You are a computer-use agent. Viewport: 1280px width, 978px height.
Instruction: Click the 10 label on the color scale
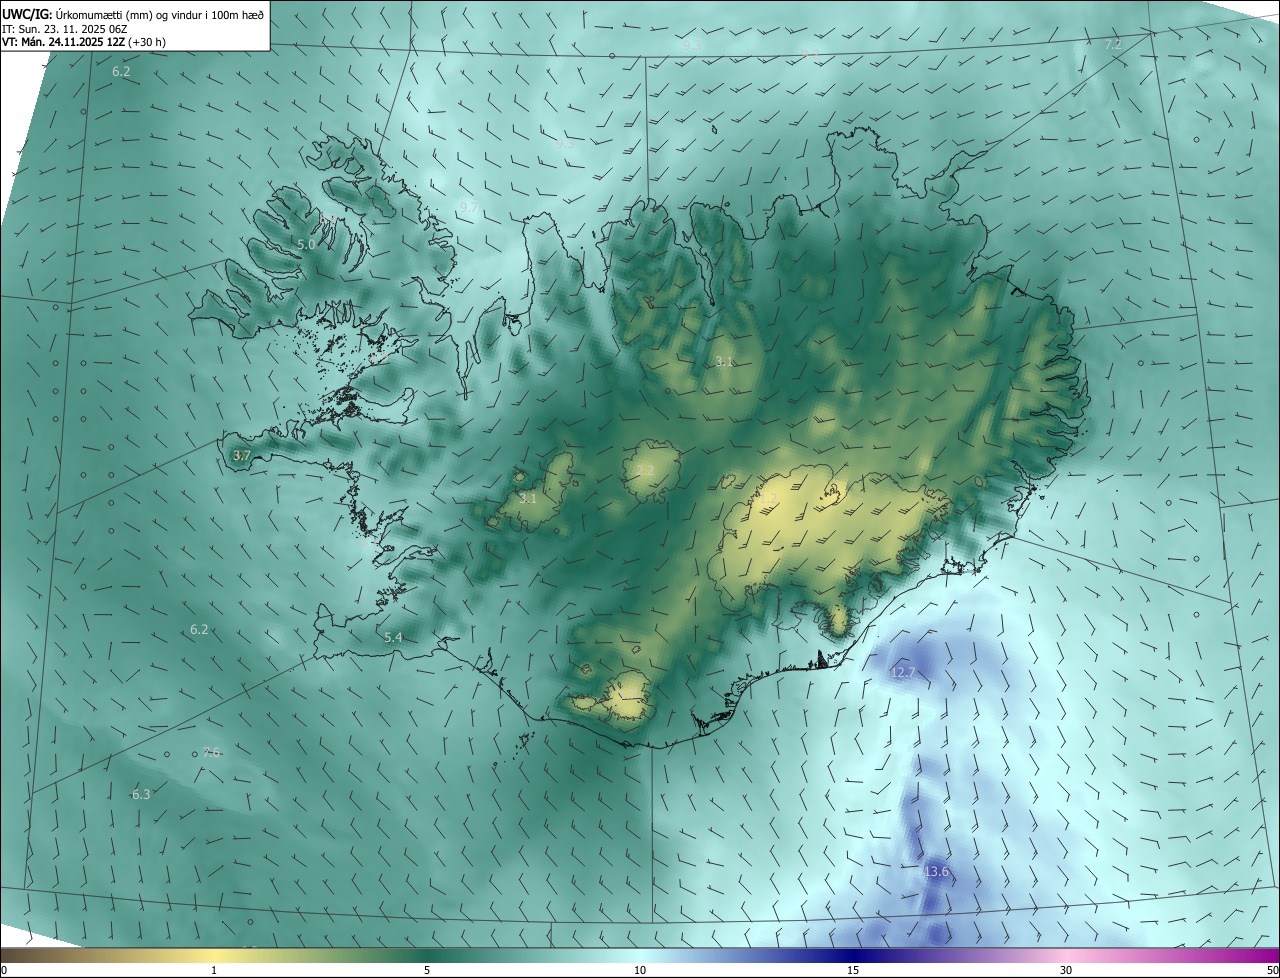(640, 970)
